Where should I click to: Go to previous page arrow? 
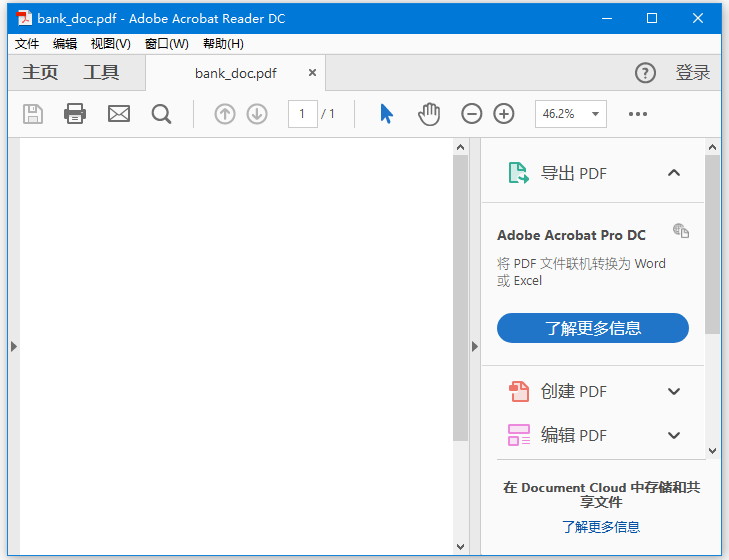[225, 114]
